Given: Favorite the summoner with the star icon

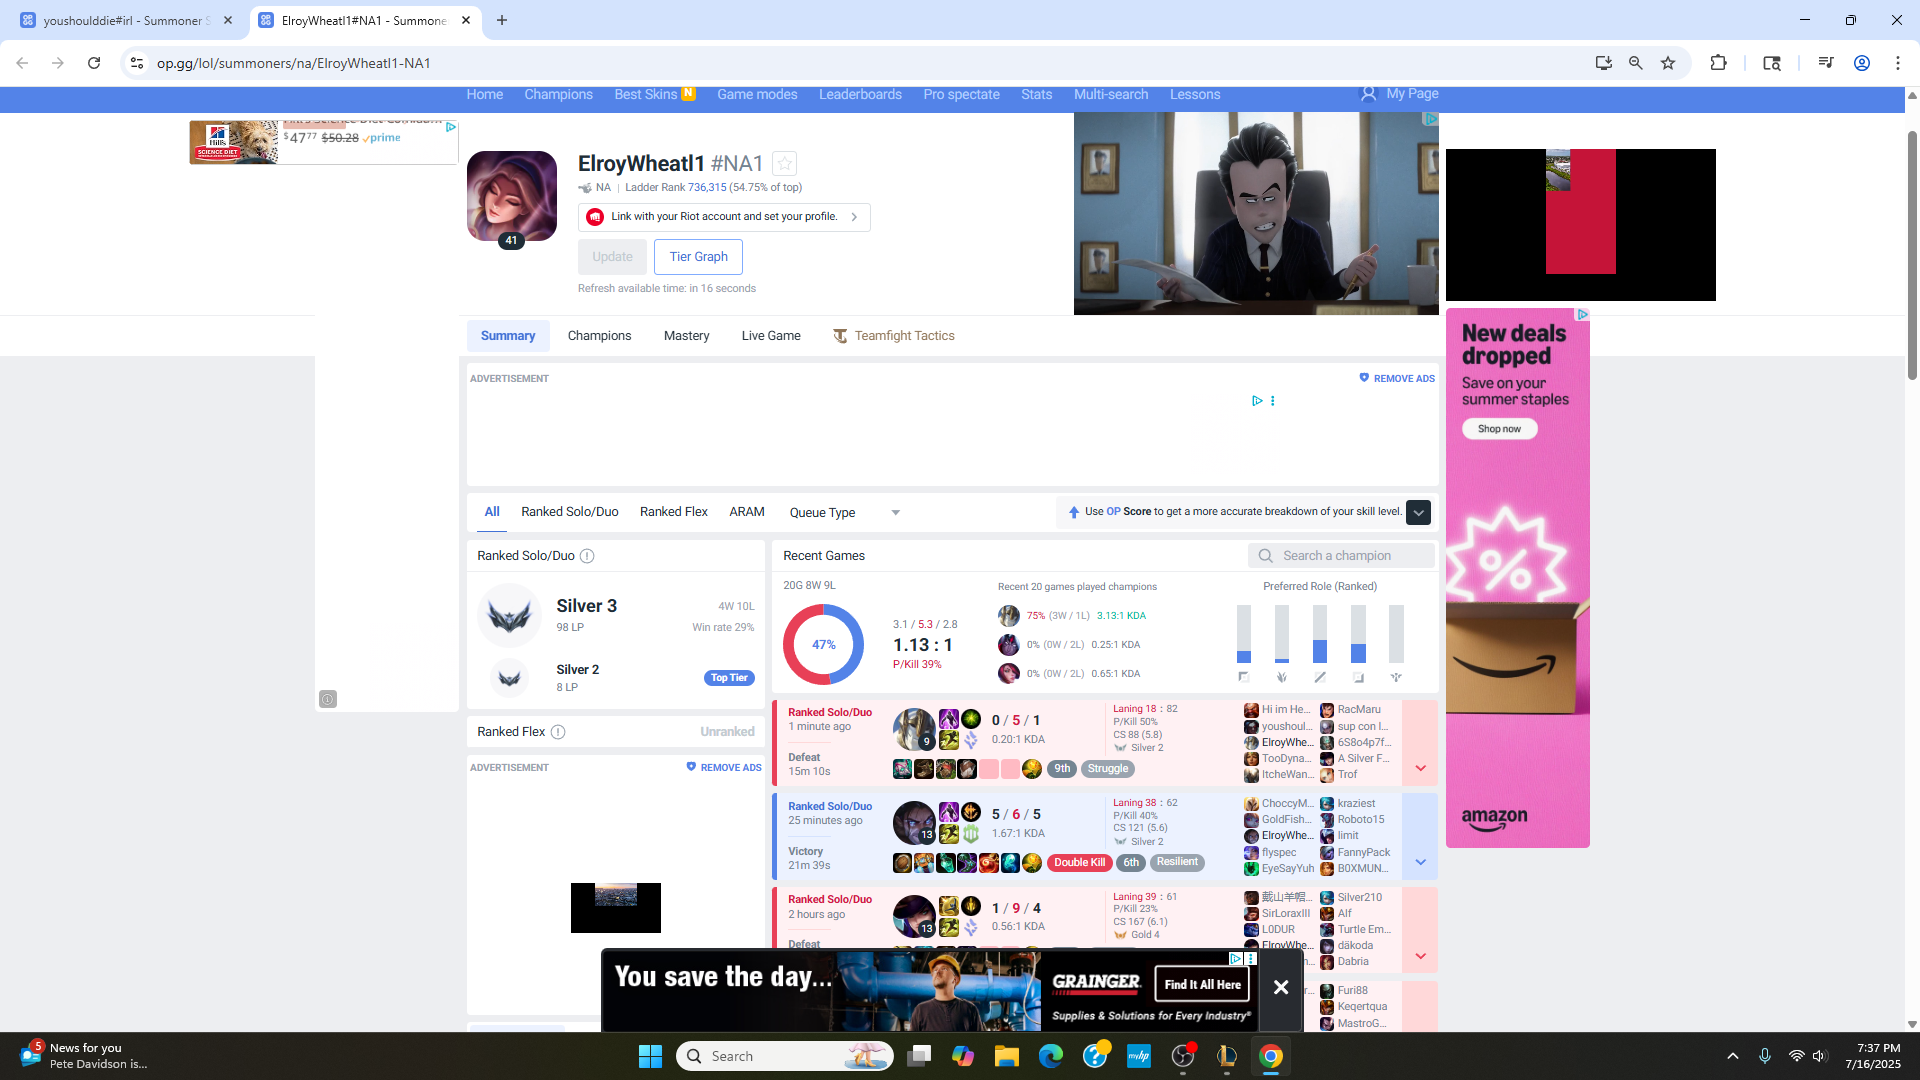Looking at the screenshot, I should pyautogui.click(x=785, y=163).
